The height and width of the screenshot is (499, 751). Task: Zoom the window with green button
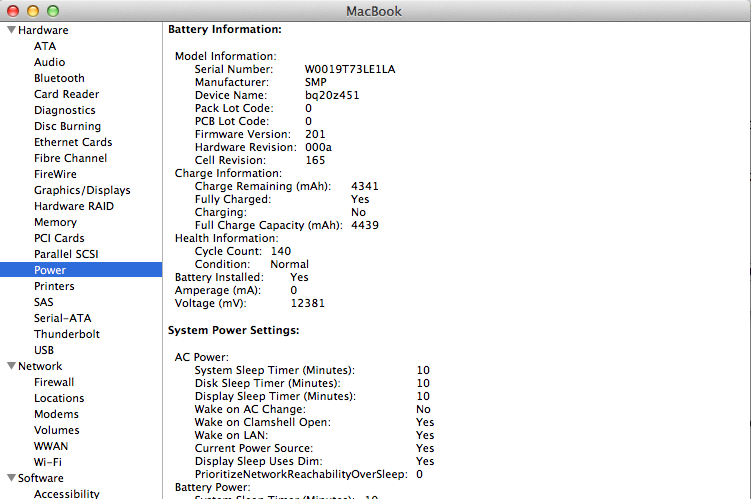tap(53, 11)
